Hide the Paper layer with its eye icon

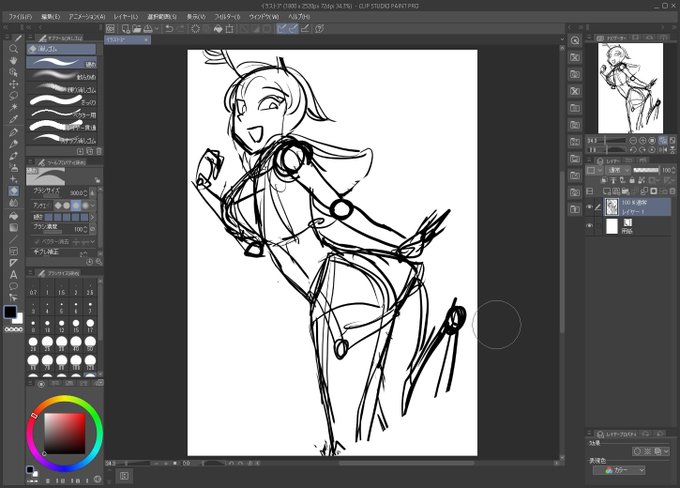[589, 226]
